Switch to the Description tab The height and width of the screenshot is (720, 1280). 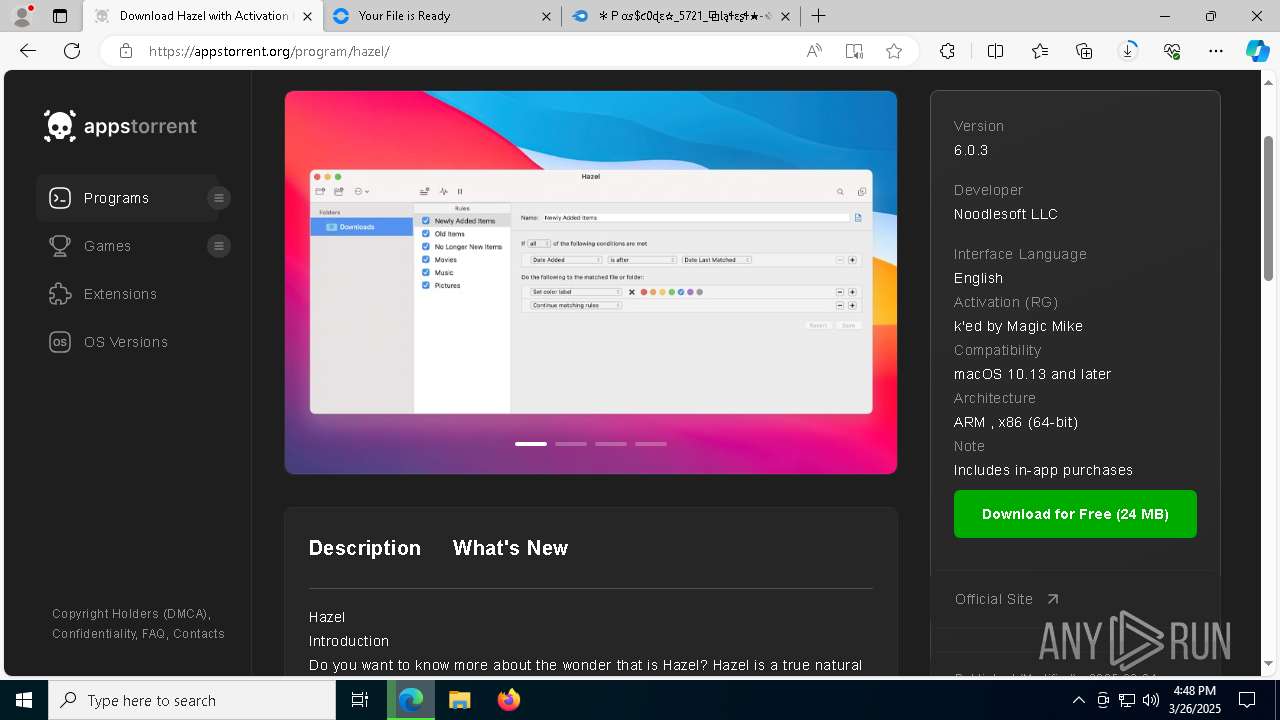(365, 548)
